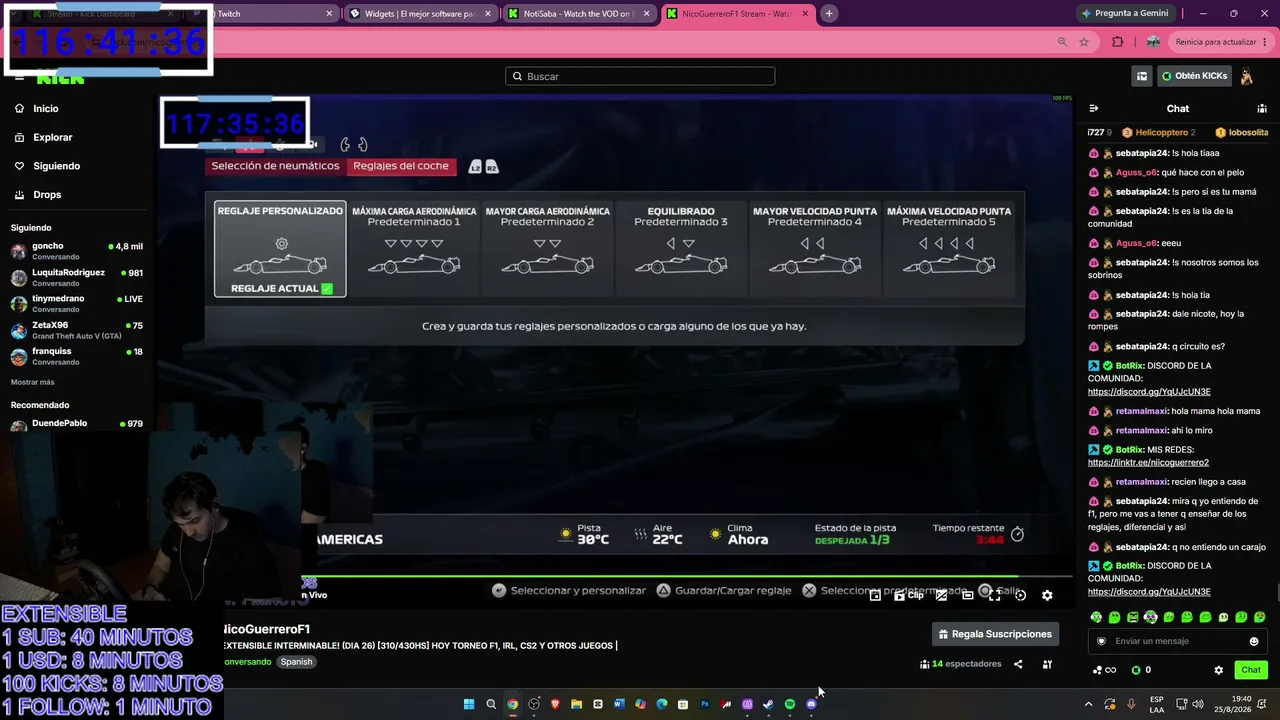The width and height of the screenshot is (1280, 720).
Task: Open the emoji picker in chat input
Action: click(x=1254, y=641)
